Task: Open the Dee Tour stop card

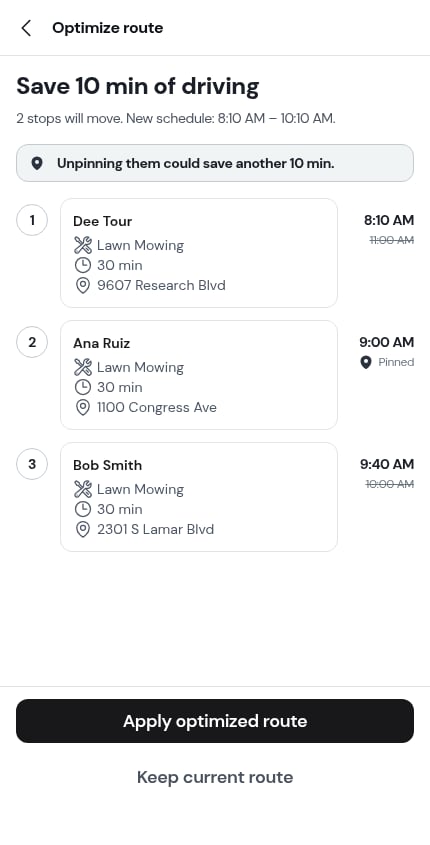Action: point(199,253)
